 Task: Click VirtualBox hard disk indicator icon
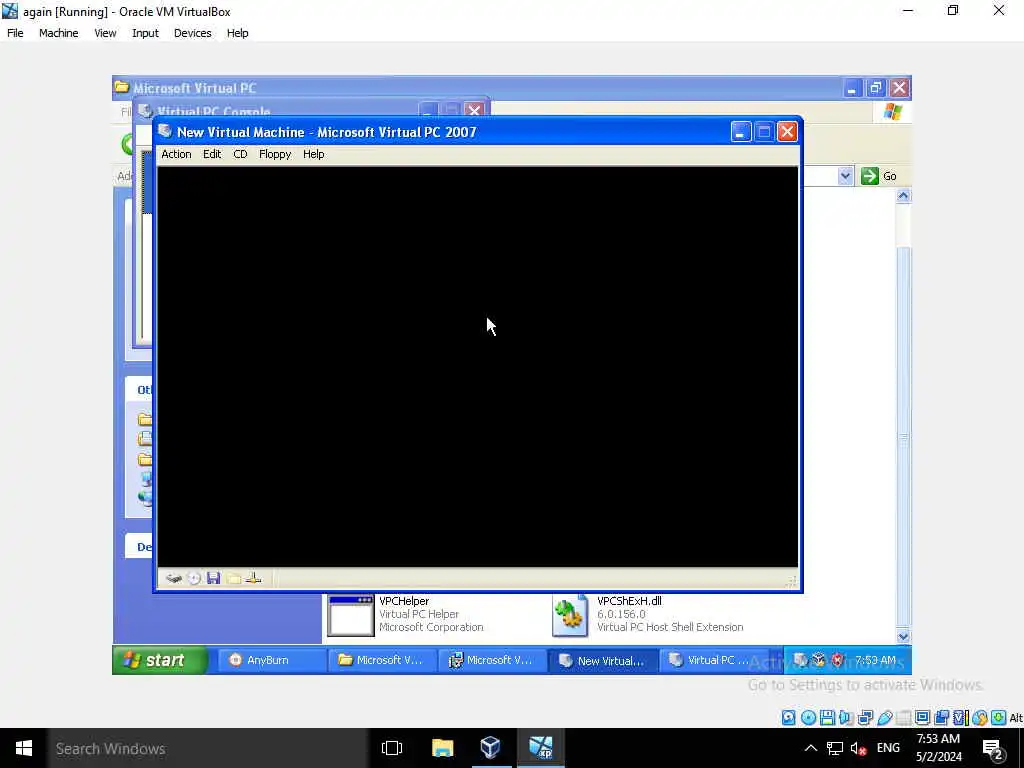(789, 718)
